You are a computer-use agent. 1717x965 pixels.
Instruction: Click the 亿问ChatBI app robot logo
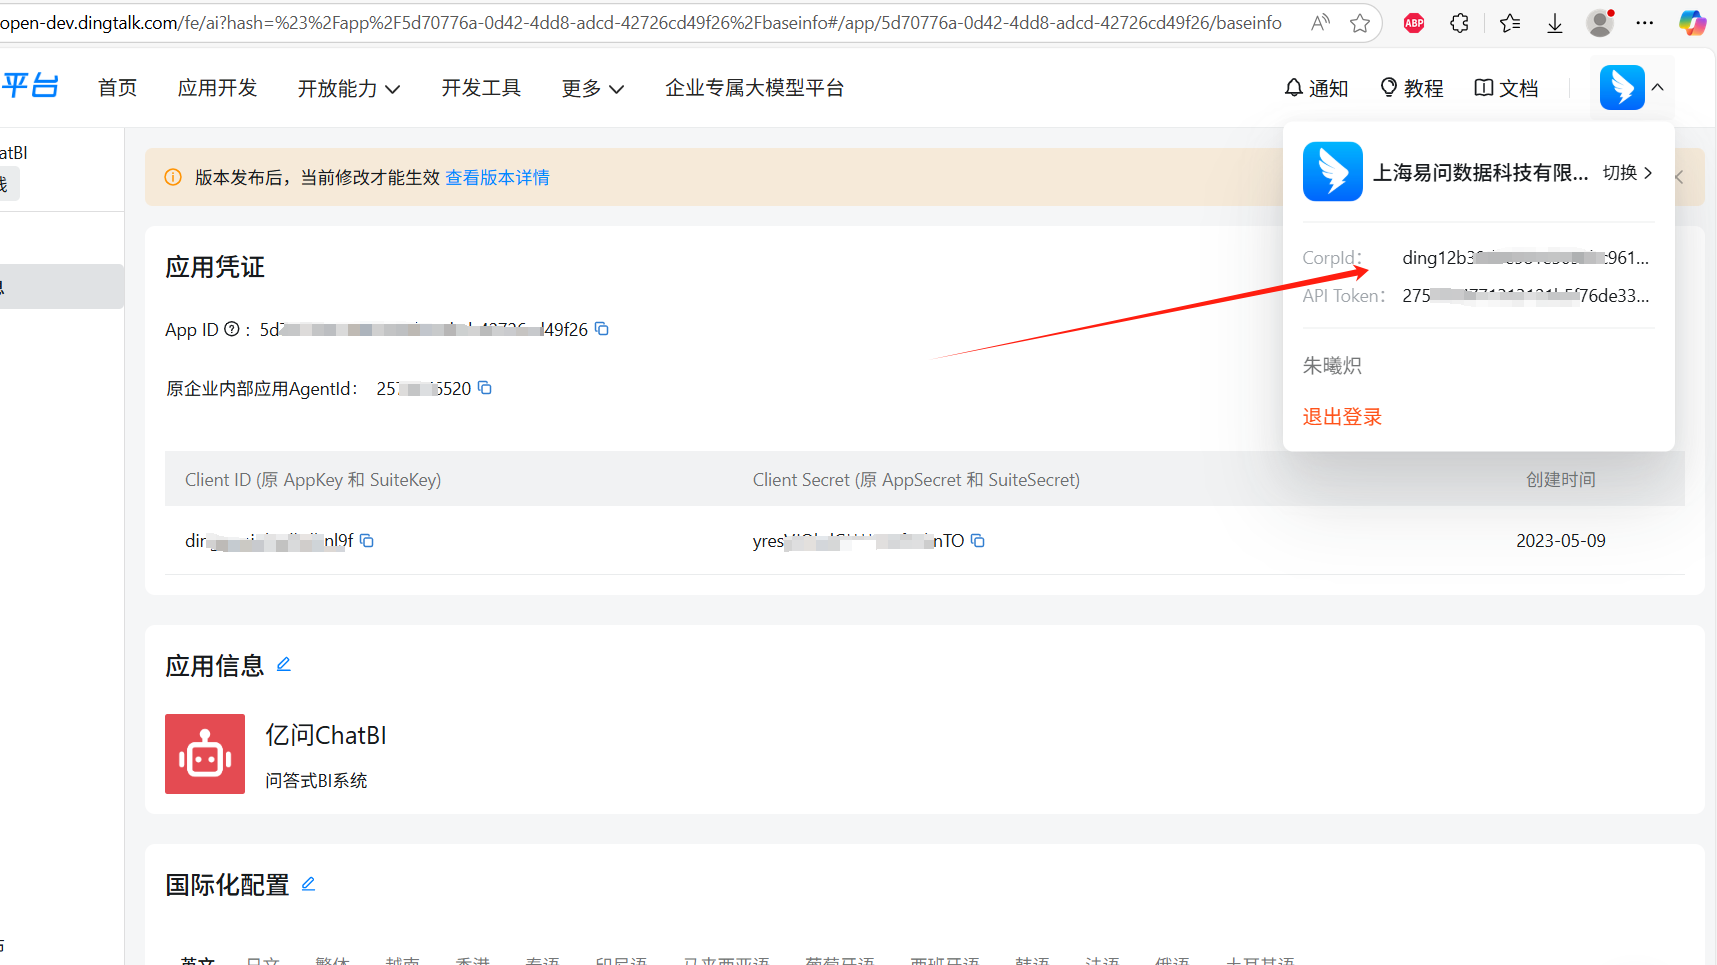click(205, 754)
